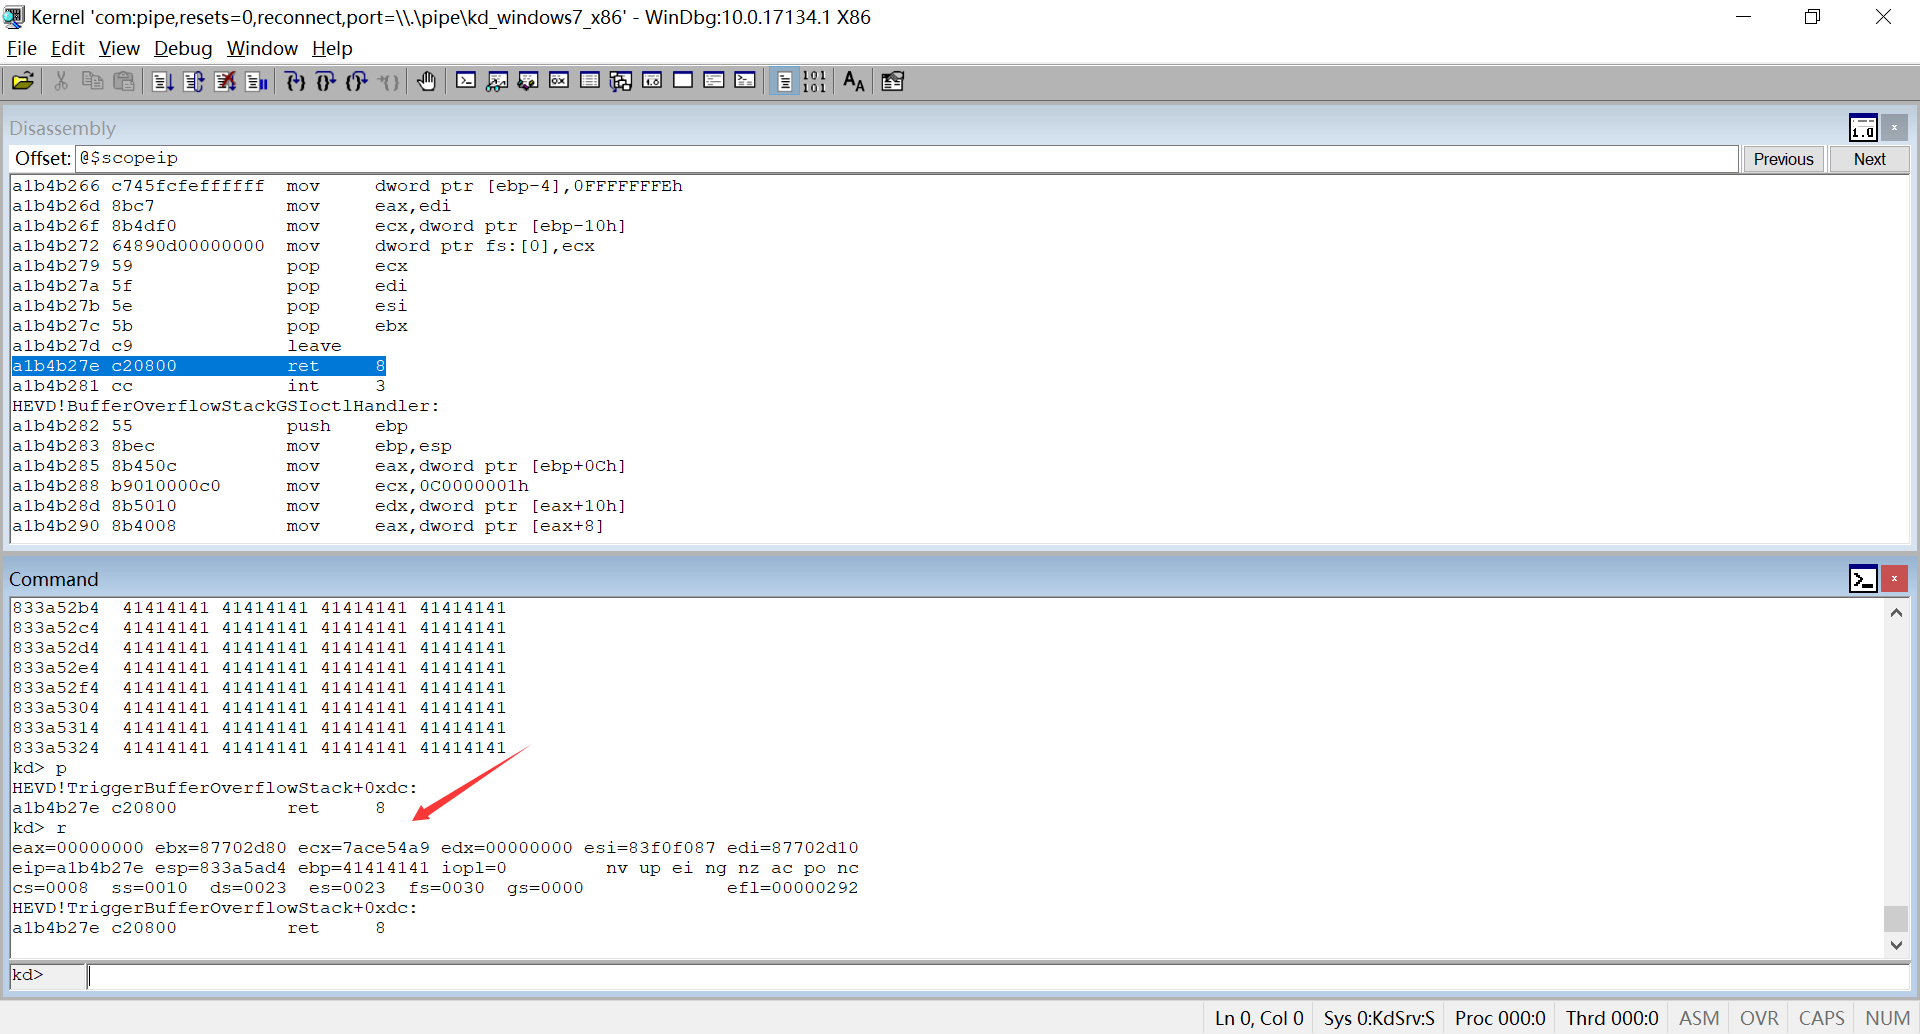Click the Step Into toolbar icon
Viewport: 1920px width, 1034px height.
pos(295,81)
